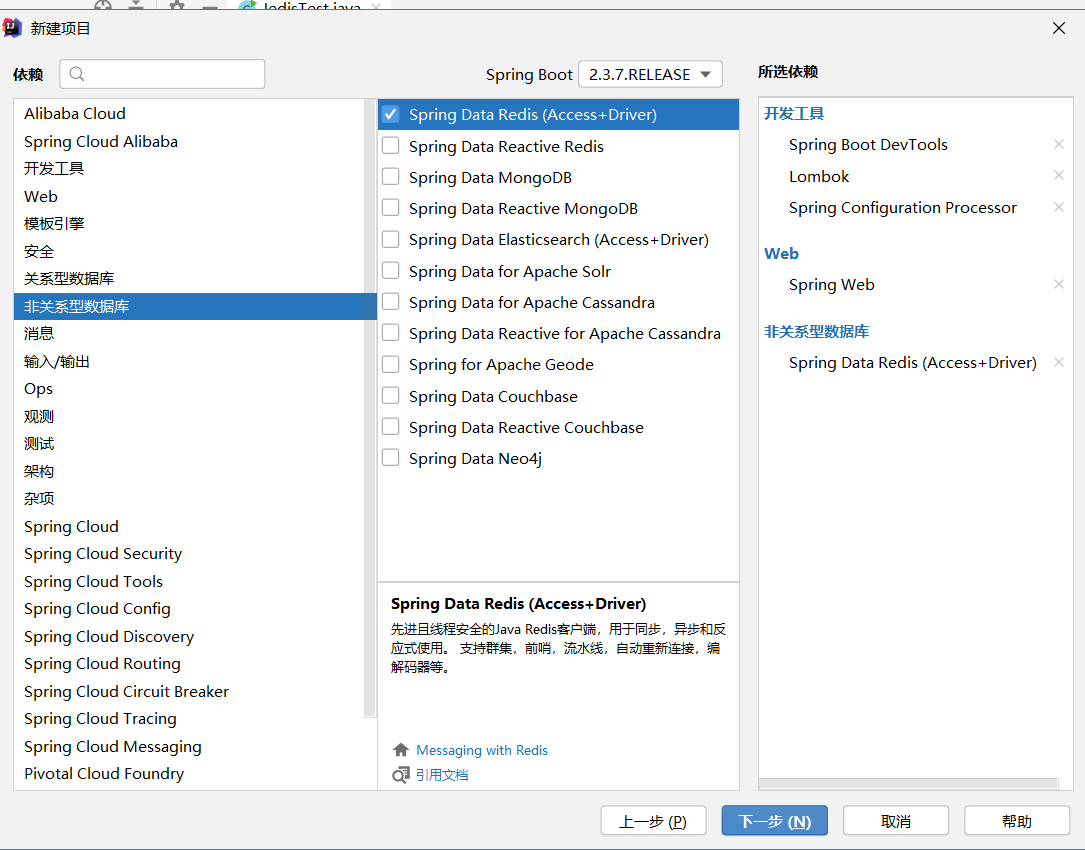Remove selected Spring Data Redis via X icon

[1059, 363]
